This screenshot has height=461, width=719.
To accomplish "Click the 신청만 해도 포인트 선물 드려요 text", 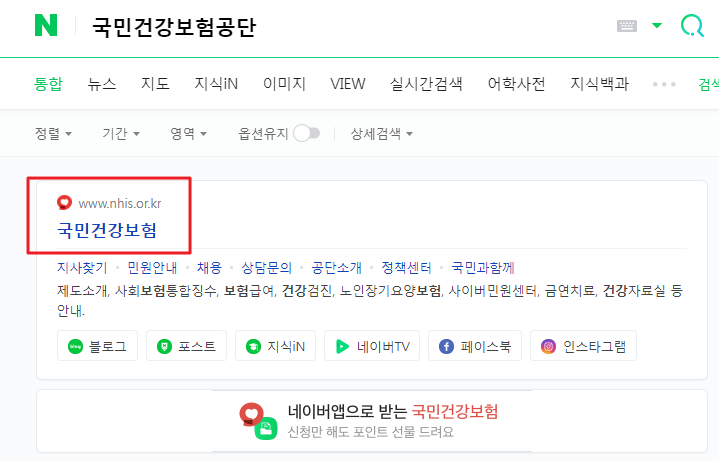I will point(371,432).
